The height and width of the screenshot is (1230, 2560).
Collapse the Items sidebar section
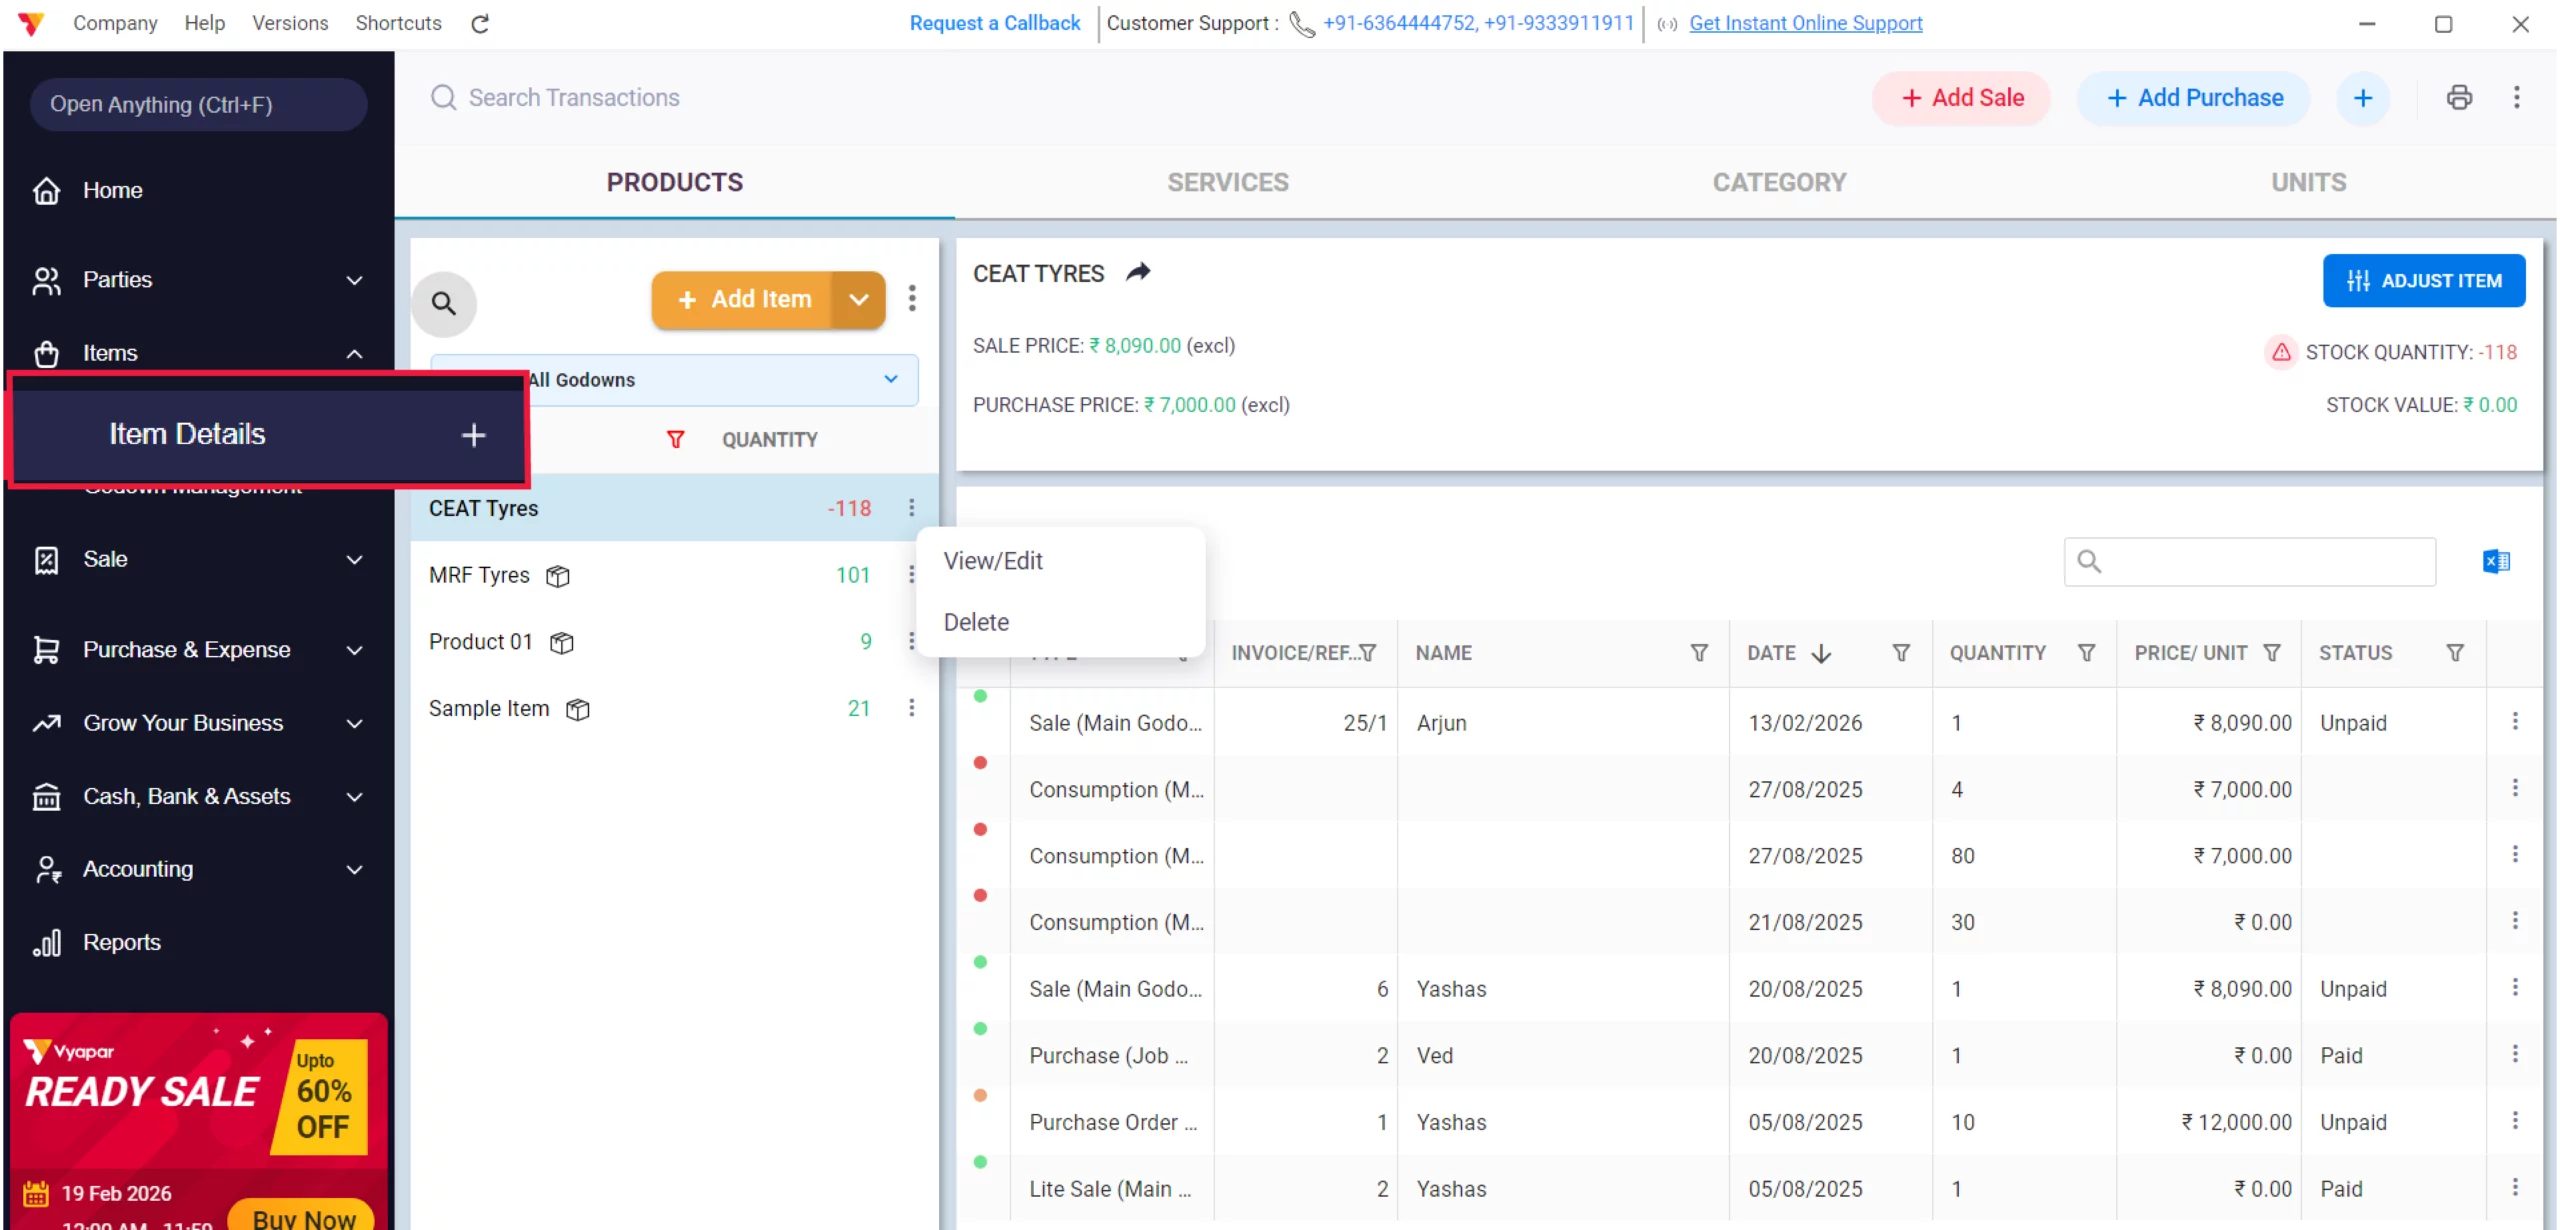354,353
